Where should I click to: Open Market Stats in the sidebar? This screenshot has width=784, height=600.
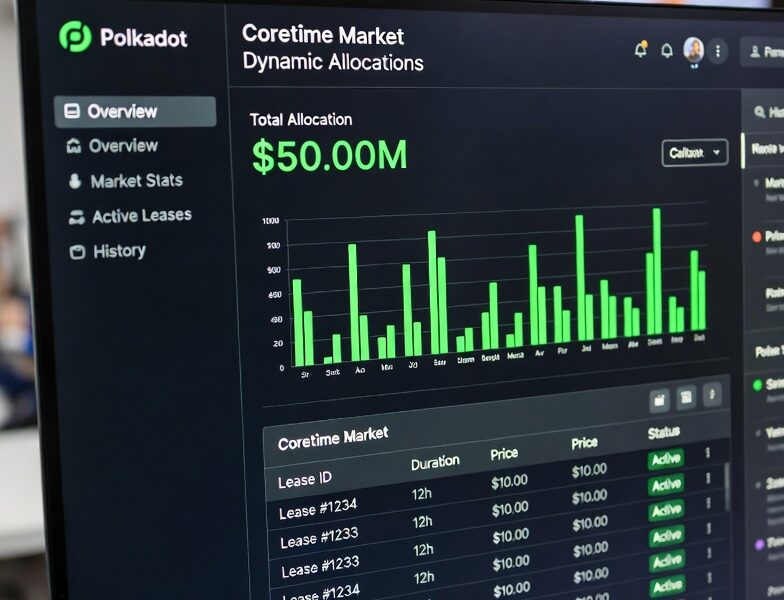[136, 180]
